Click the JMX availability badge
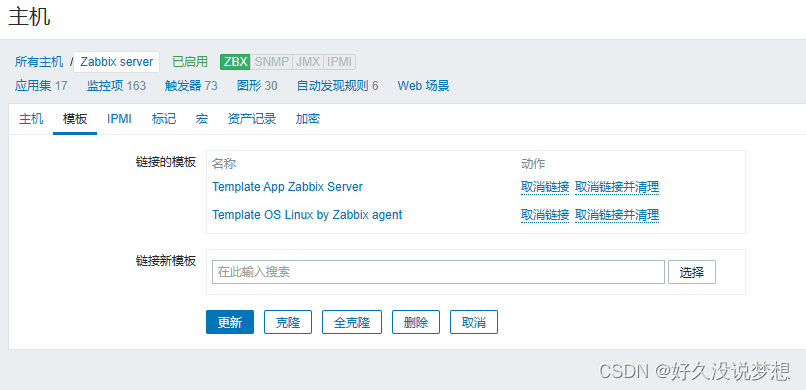 click(308, 62)
